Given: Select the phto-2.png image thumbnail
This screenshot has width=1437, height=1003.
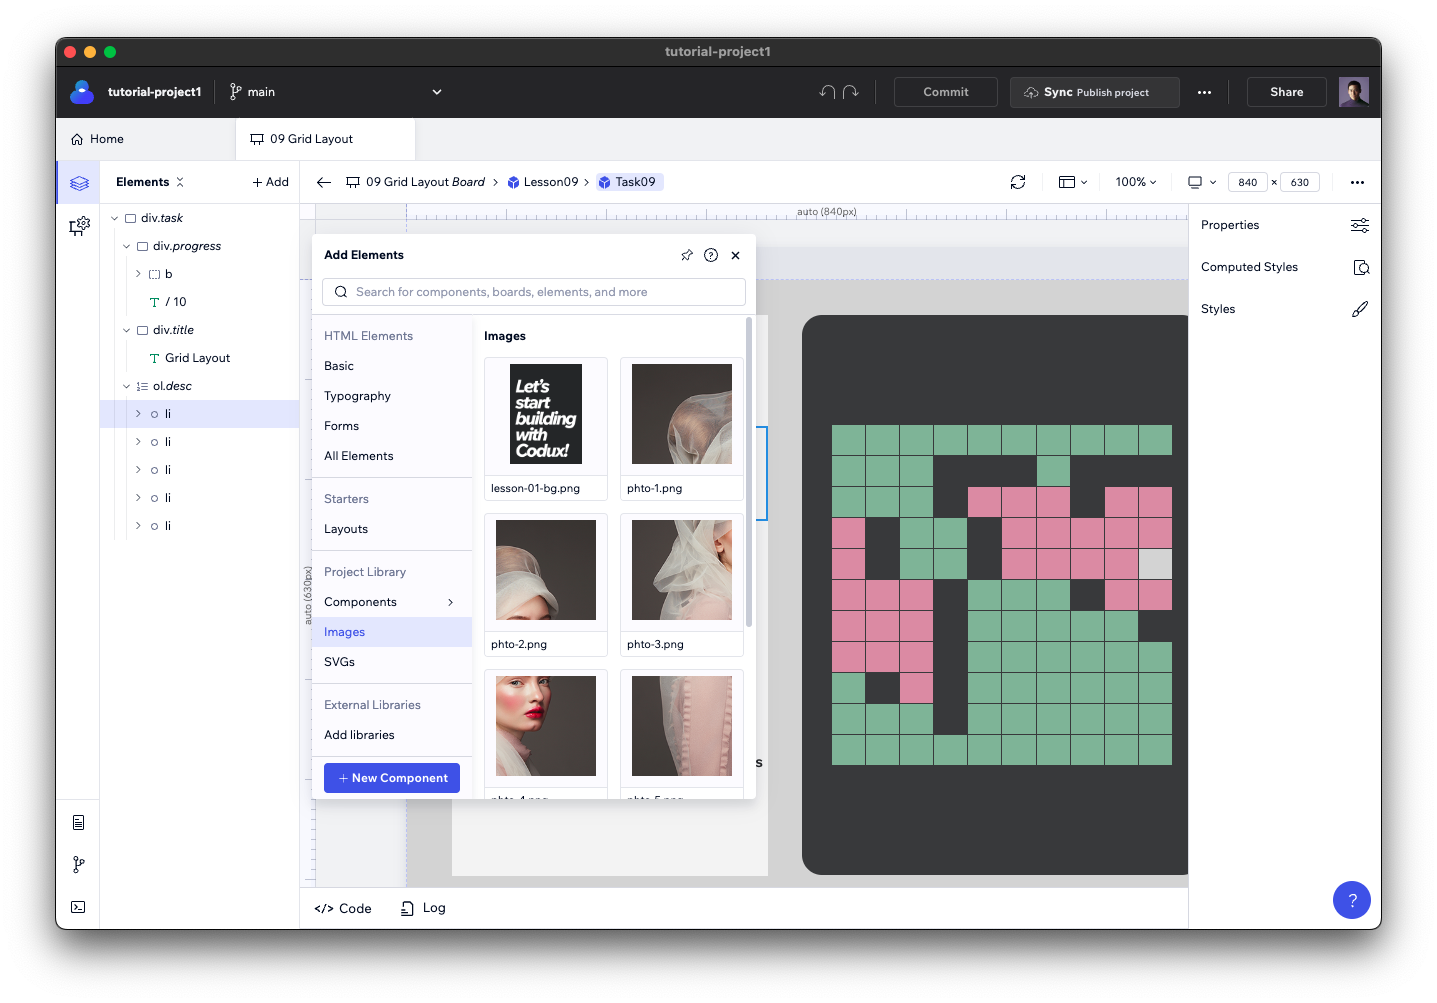Looking at the screenshot, I should coord(546,585).
